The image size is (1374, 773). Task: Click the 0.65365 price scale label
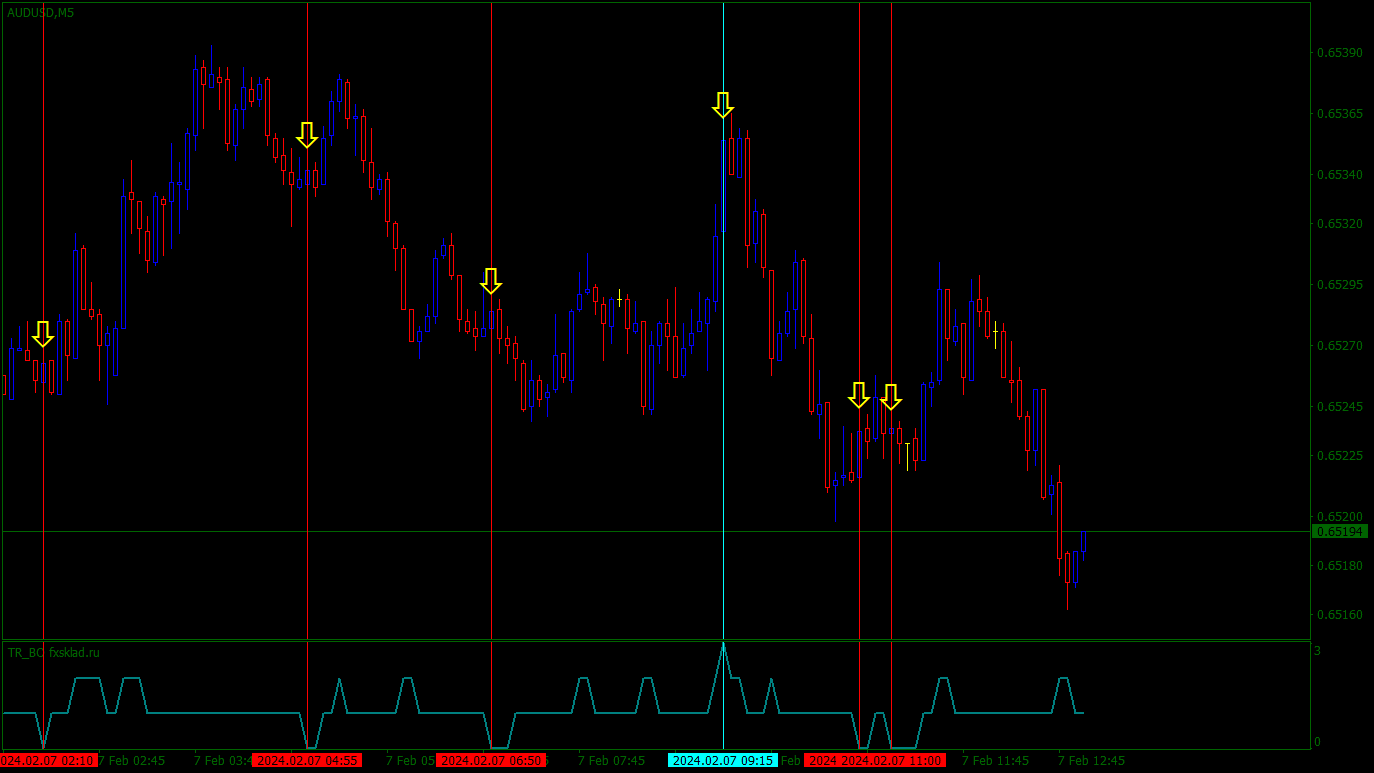coord(1339,114)
